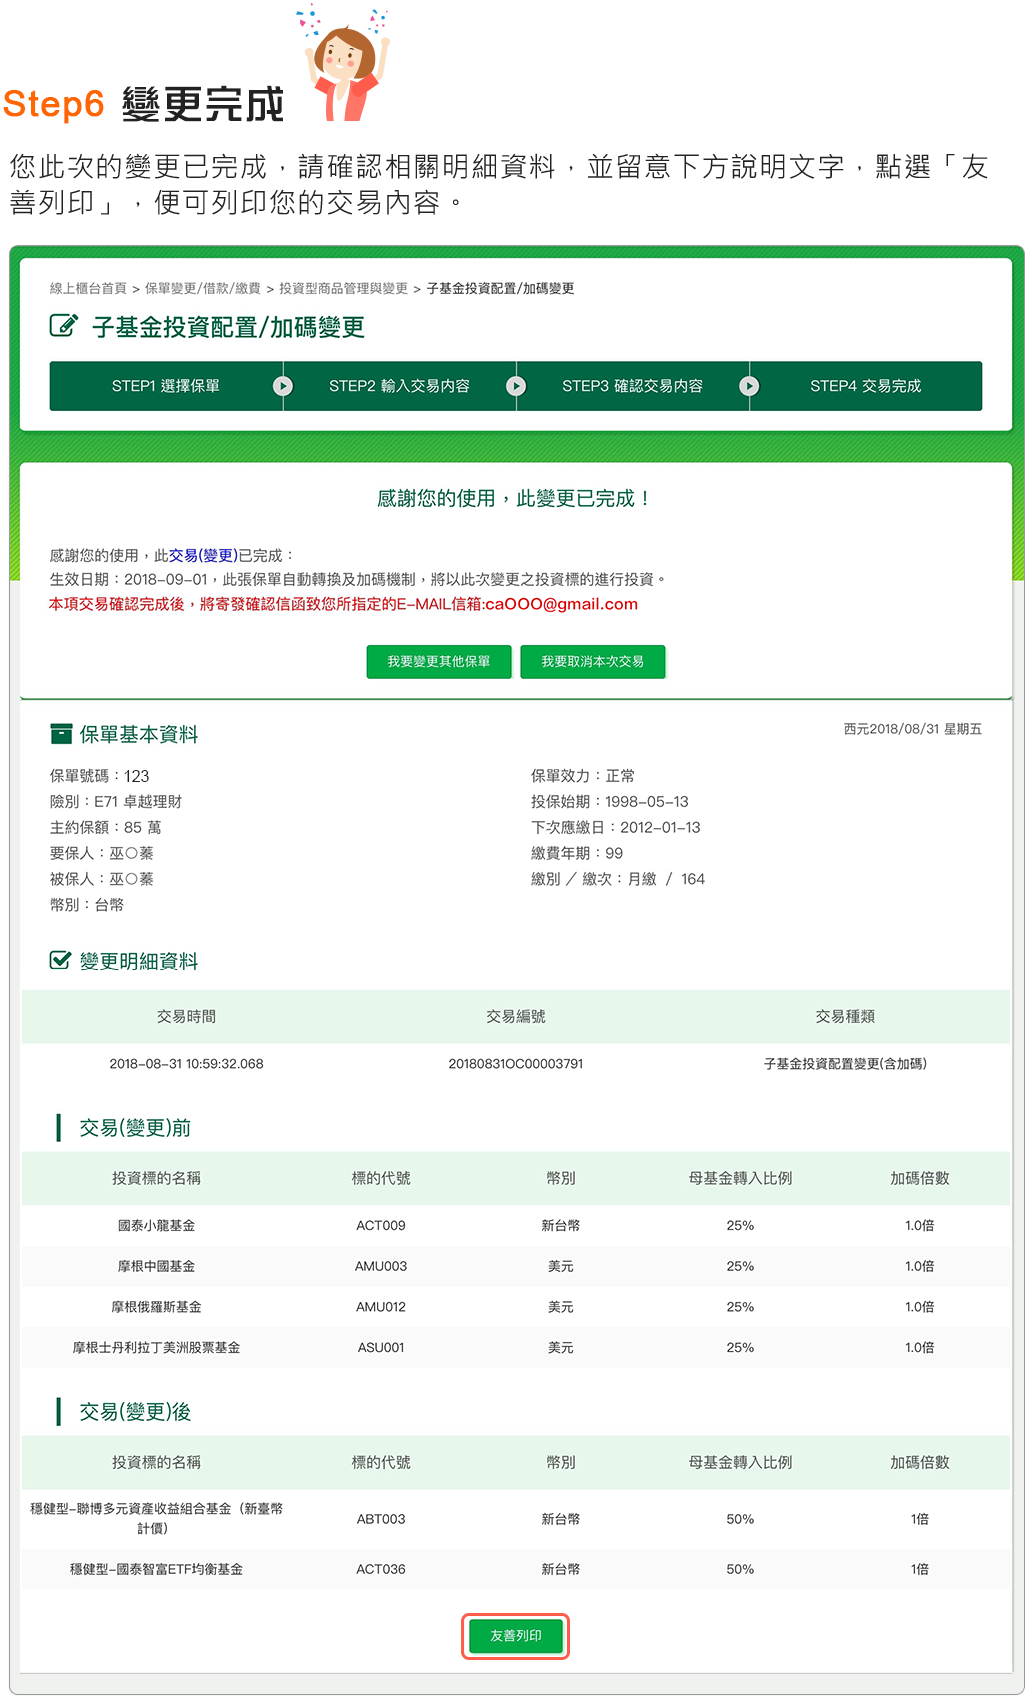
Task: Click the arrow icon after STEP1 選擇保單
Action: coord(283,386)
